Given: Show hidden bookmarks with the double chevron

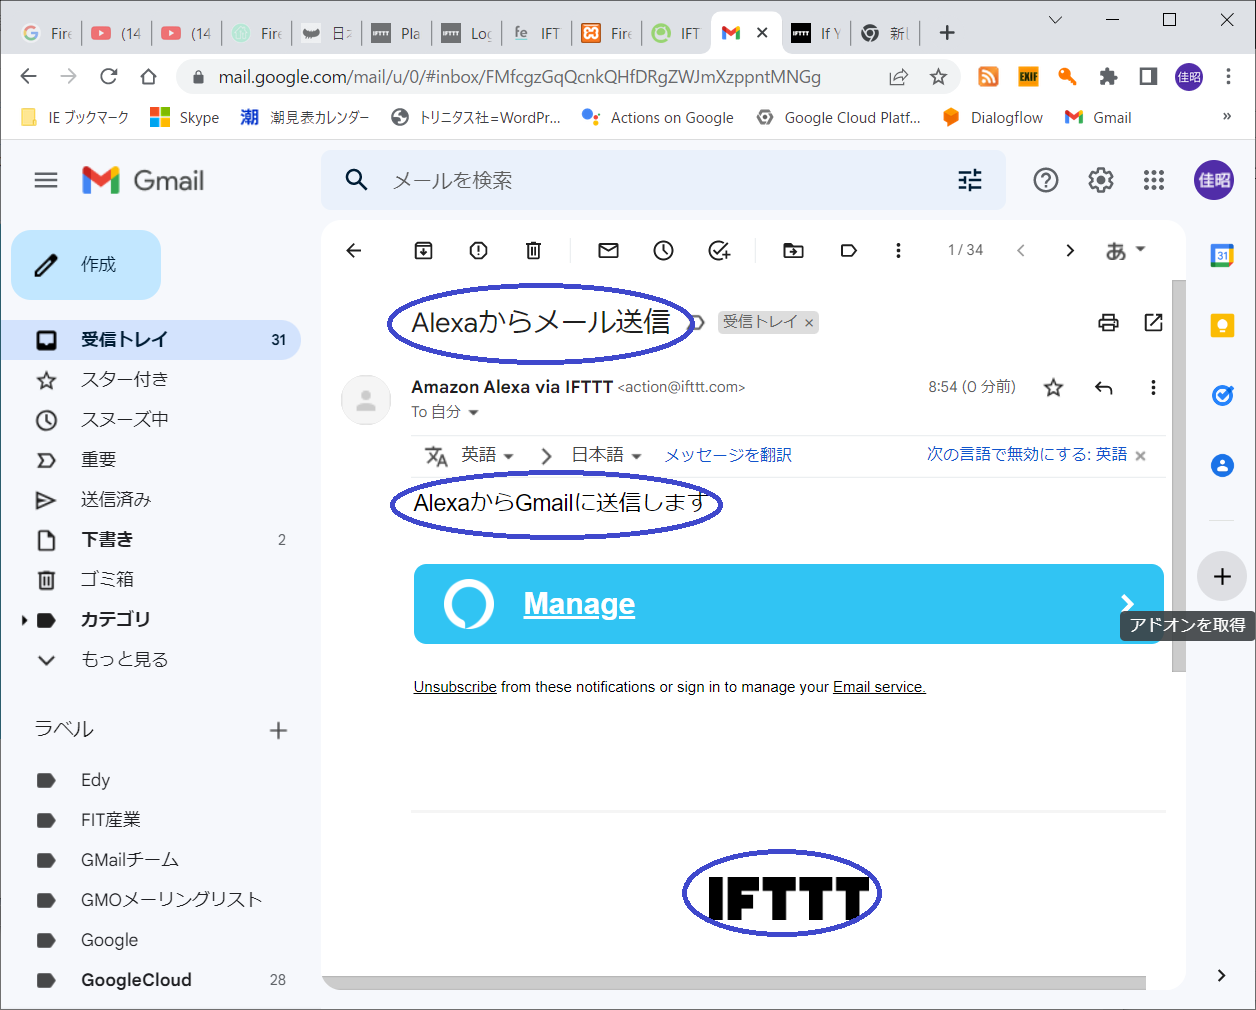Looking at the screenshot, I should (1227, 117).
